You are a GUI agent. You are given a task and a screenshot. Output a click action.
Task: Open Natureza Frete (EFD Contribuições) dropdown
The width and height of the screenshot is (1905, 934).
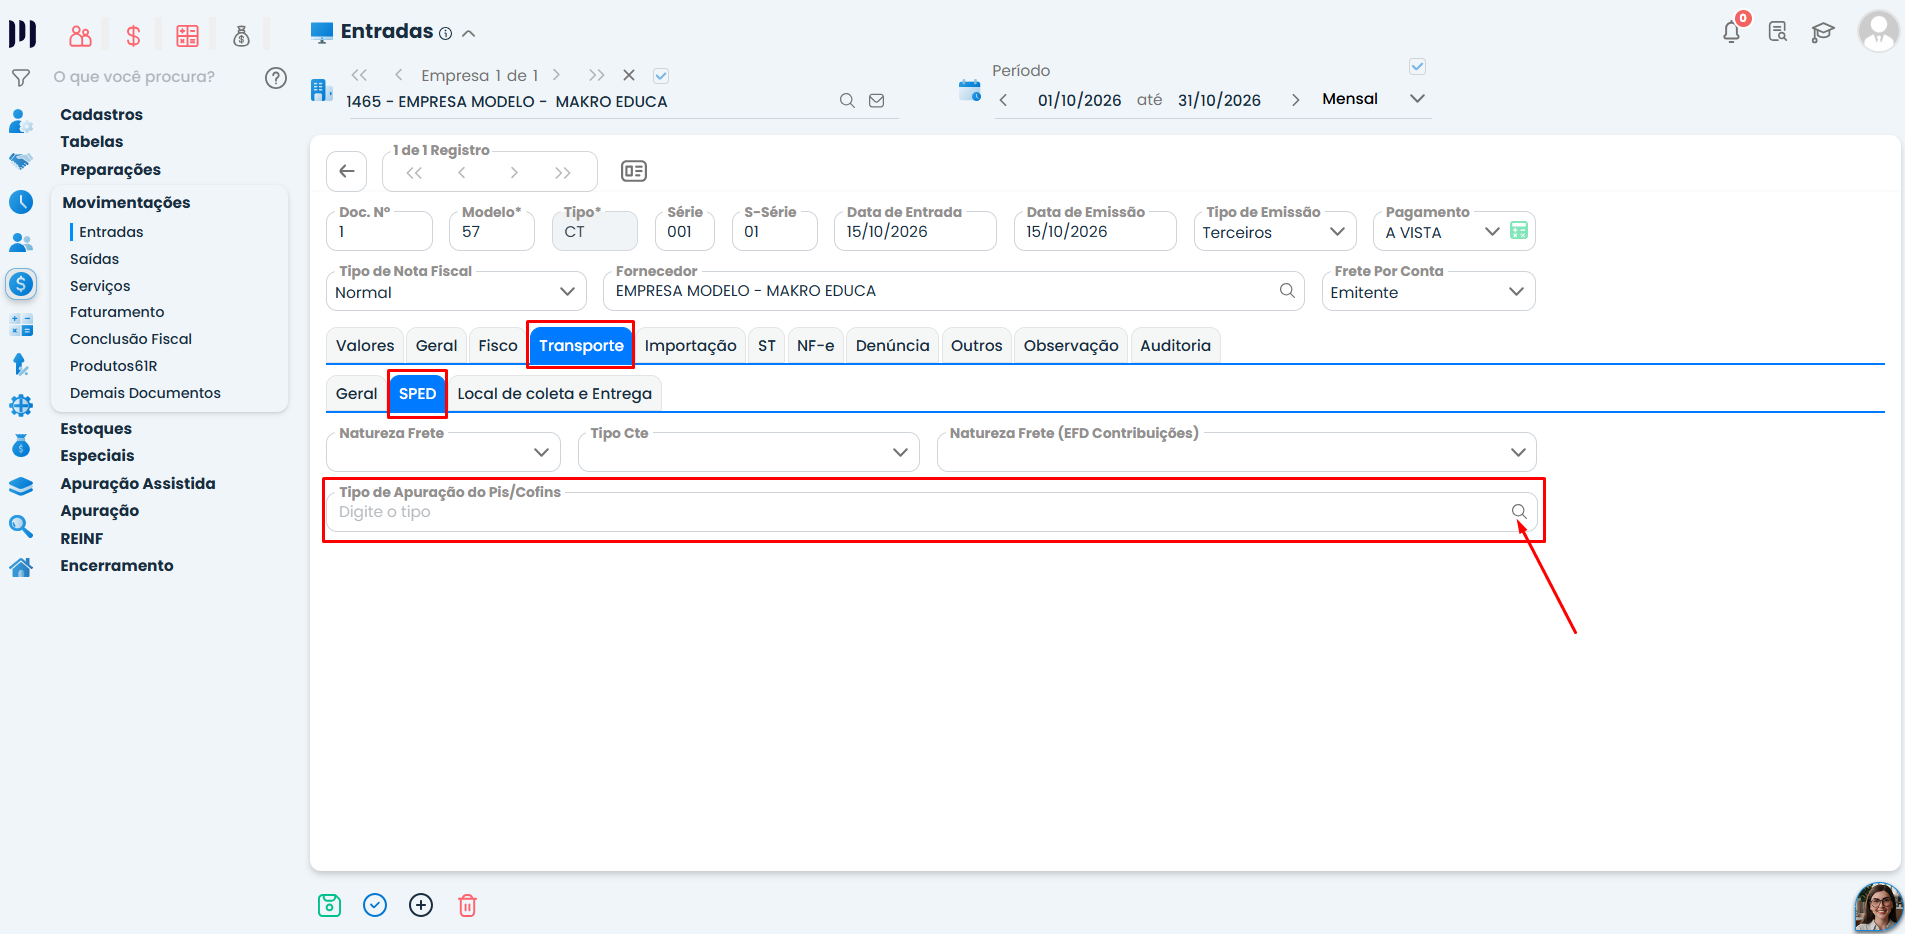[1518, 453]
